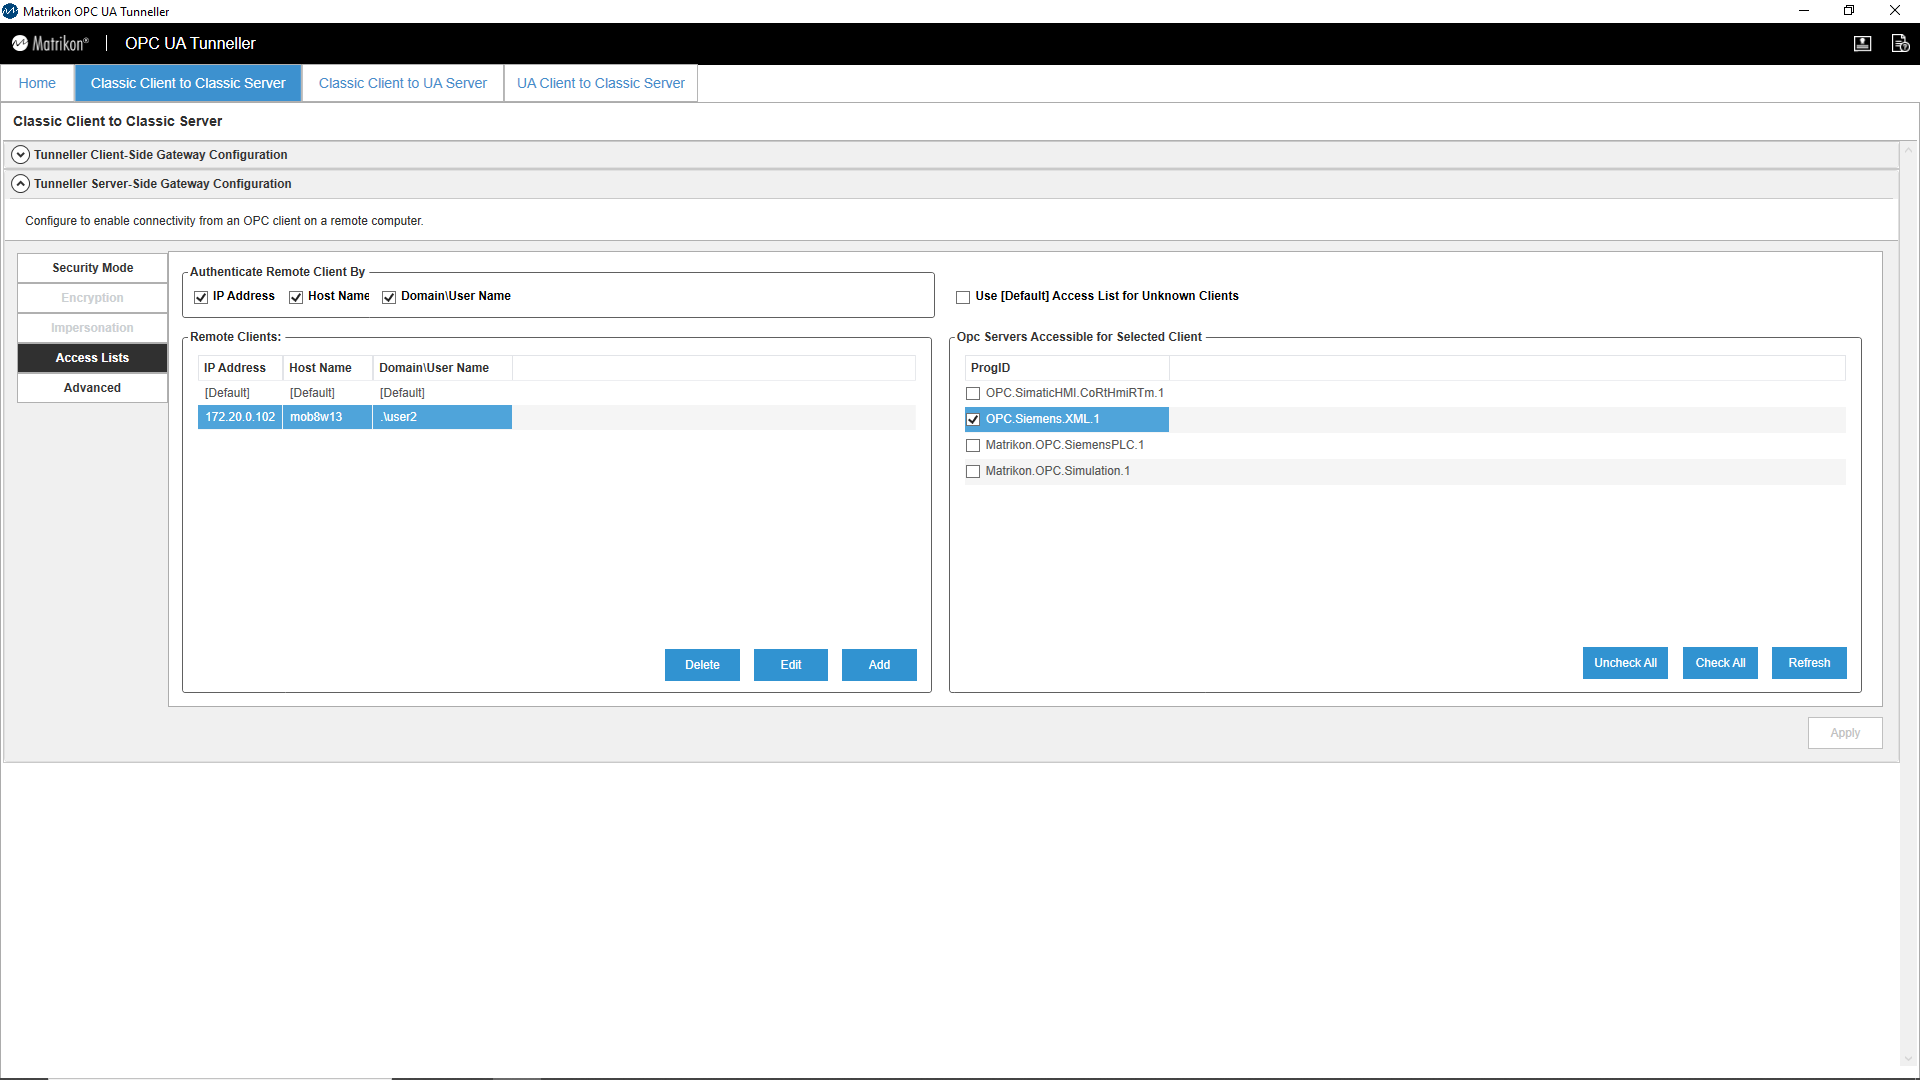
Task: Select the Impersonation side tab
Action: click(x=92, y=328)
